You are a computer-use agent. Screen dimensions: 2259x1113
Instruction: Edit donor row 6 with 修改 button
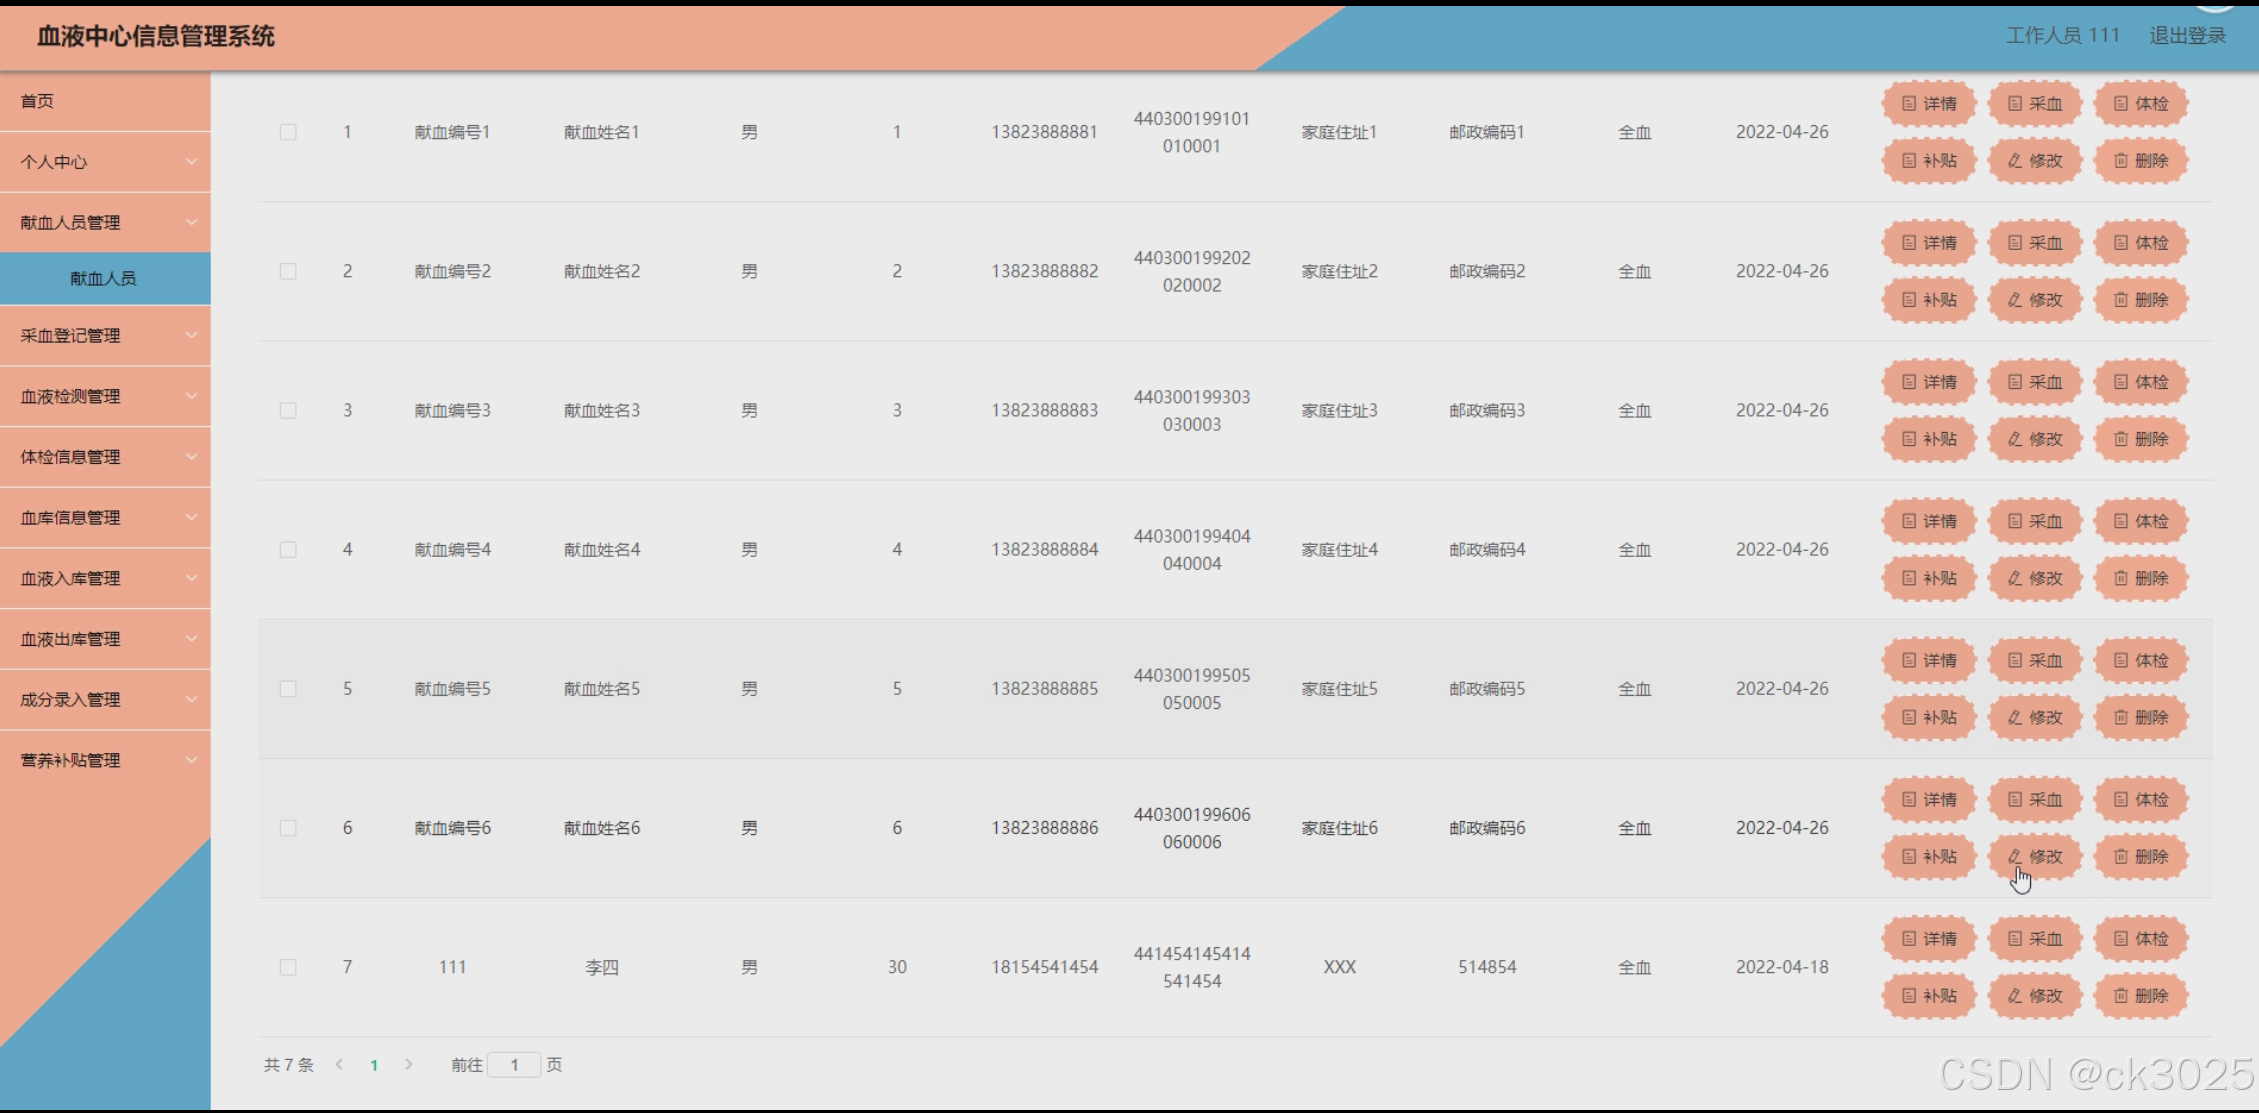[2034, 857]
